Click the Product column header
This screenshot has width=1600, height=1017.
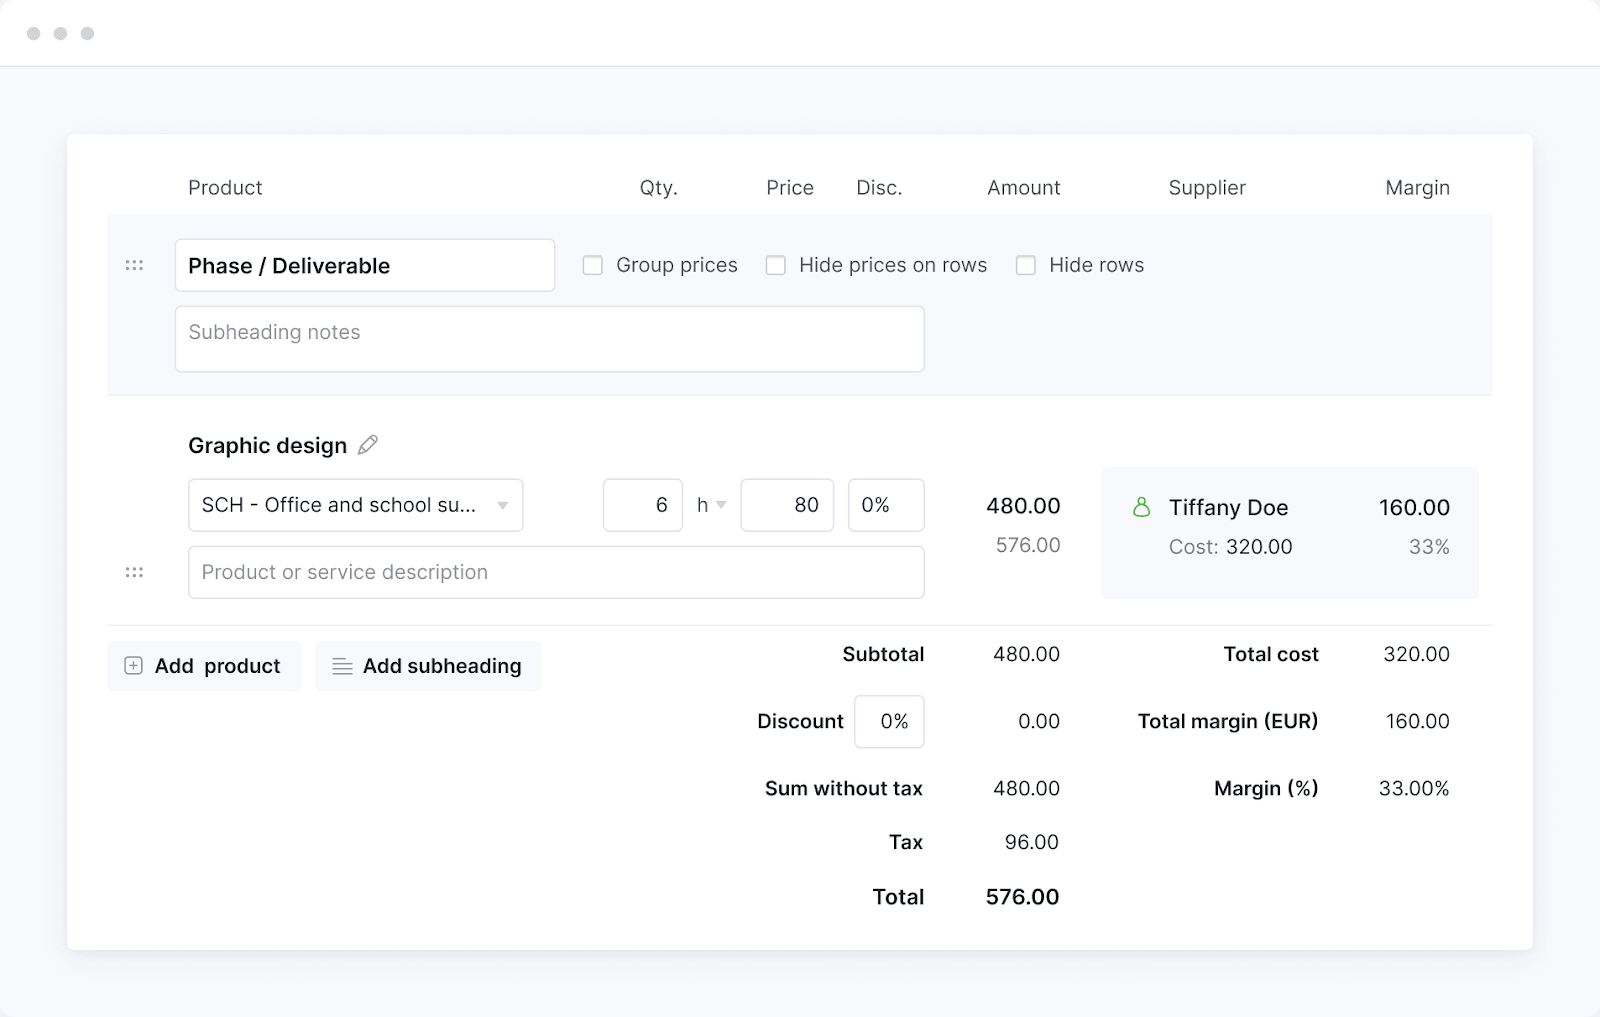(x=224, y=187)
